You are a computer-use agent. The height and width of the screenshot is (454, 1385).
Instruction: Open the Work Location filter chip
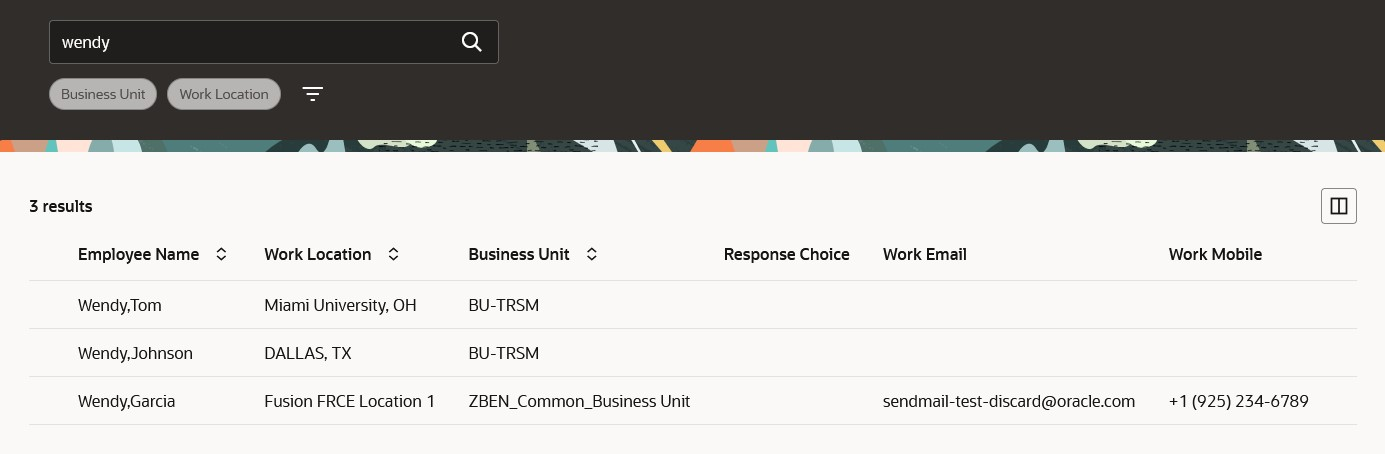point(224,94)
